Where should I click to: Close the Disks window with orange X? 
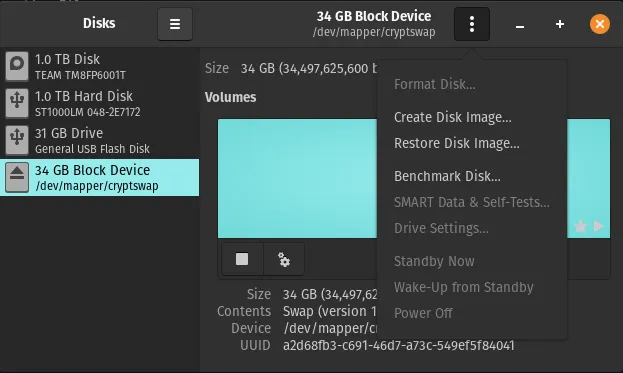[600, 24]
